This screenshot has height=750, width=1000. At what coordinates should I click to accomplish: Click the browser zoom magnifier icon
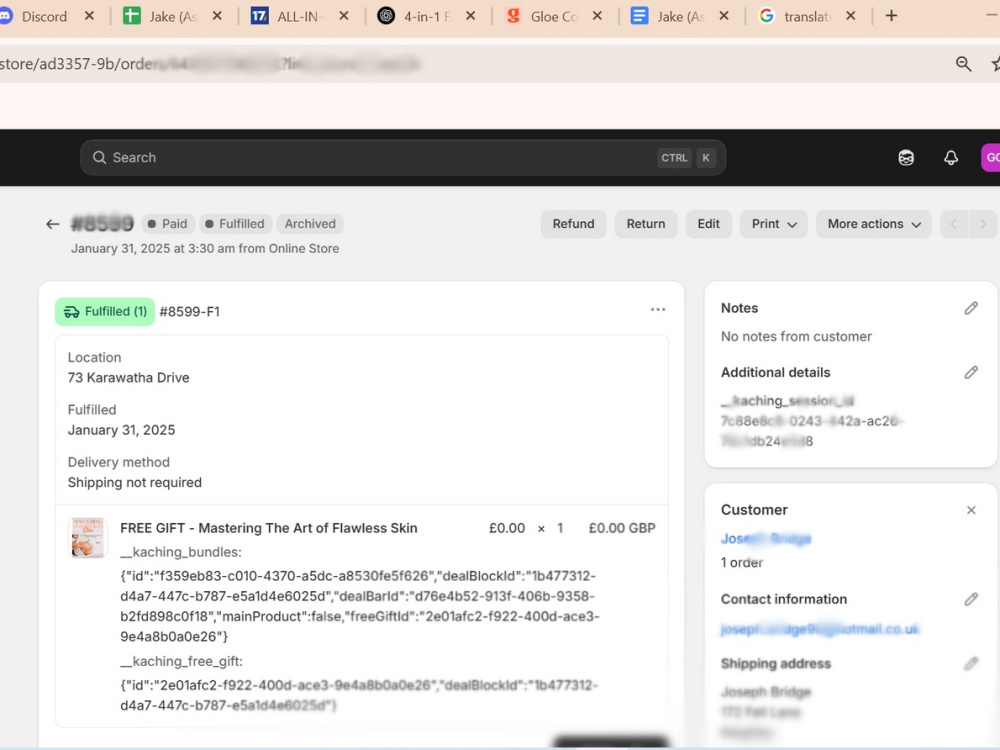click(964, 64)
